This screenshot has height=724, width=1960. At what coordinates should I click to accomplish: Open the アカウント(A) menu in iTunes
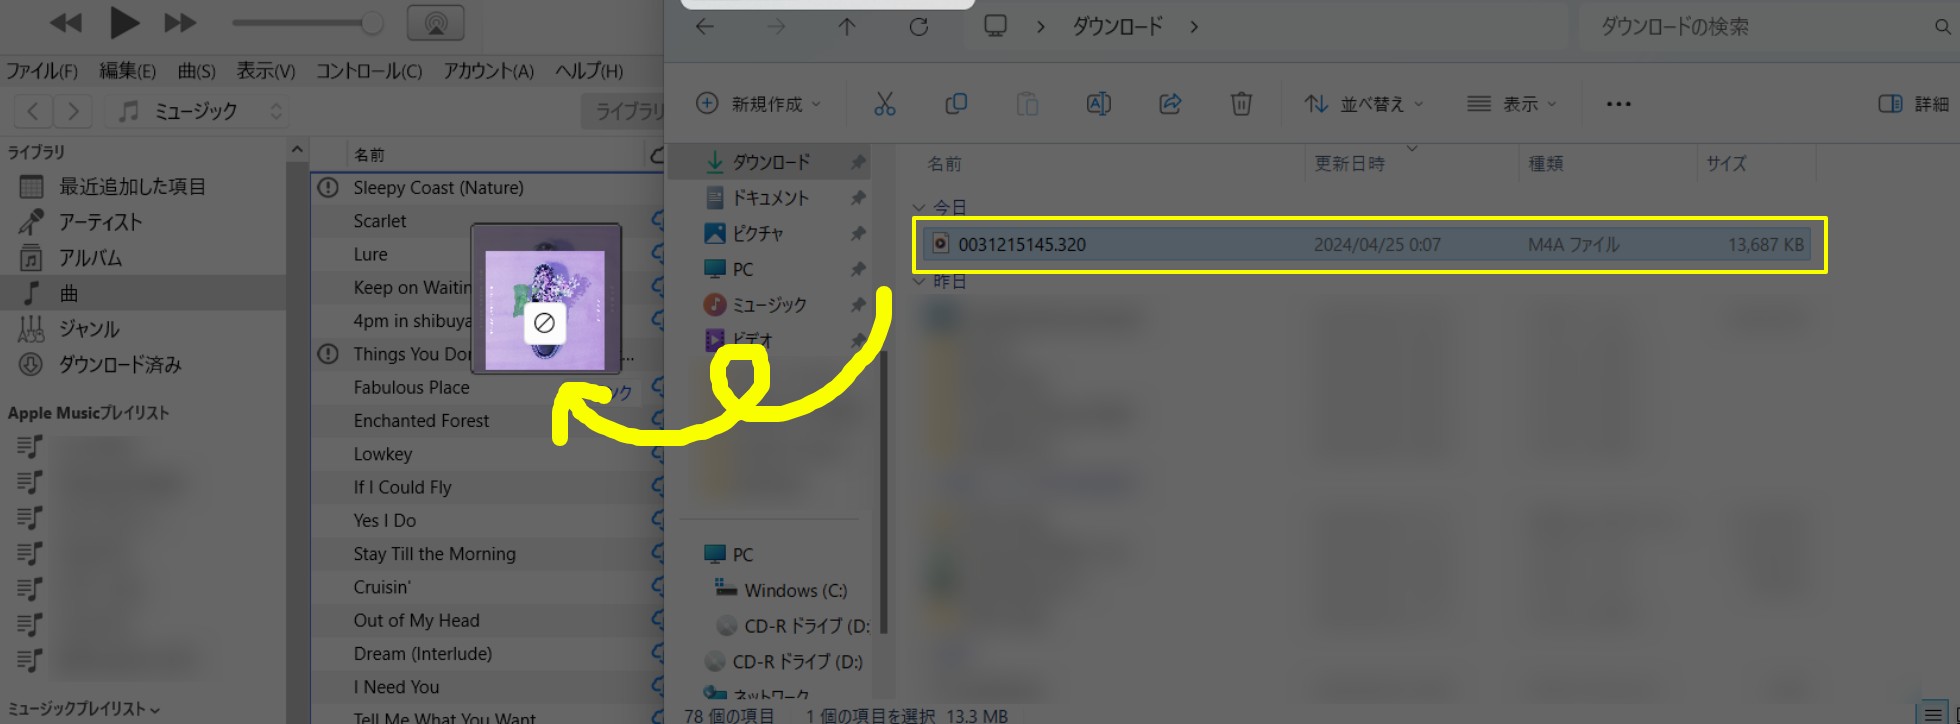pos(488,71)
